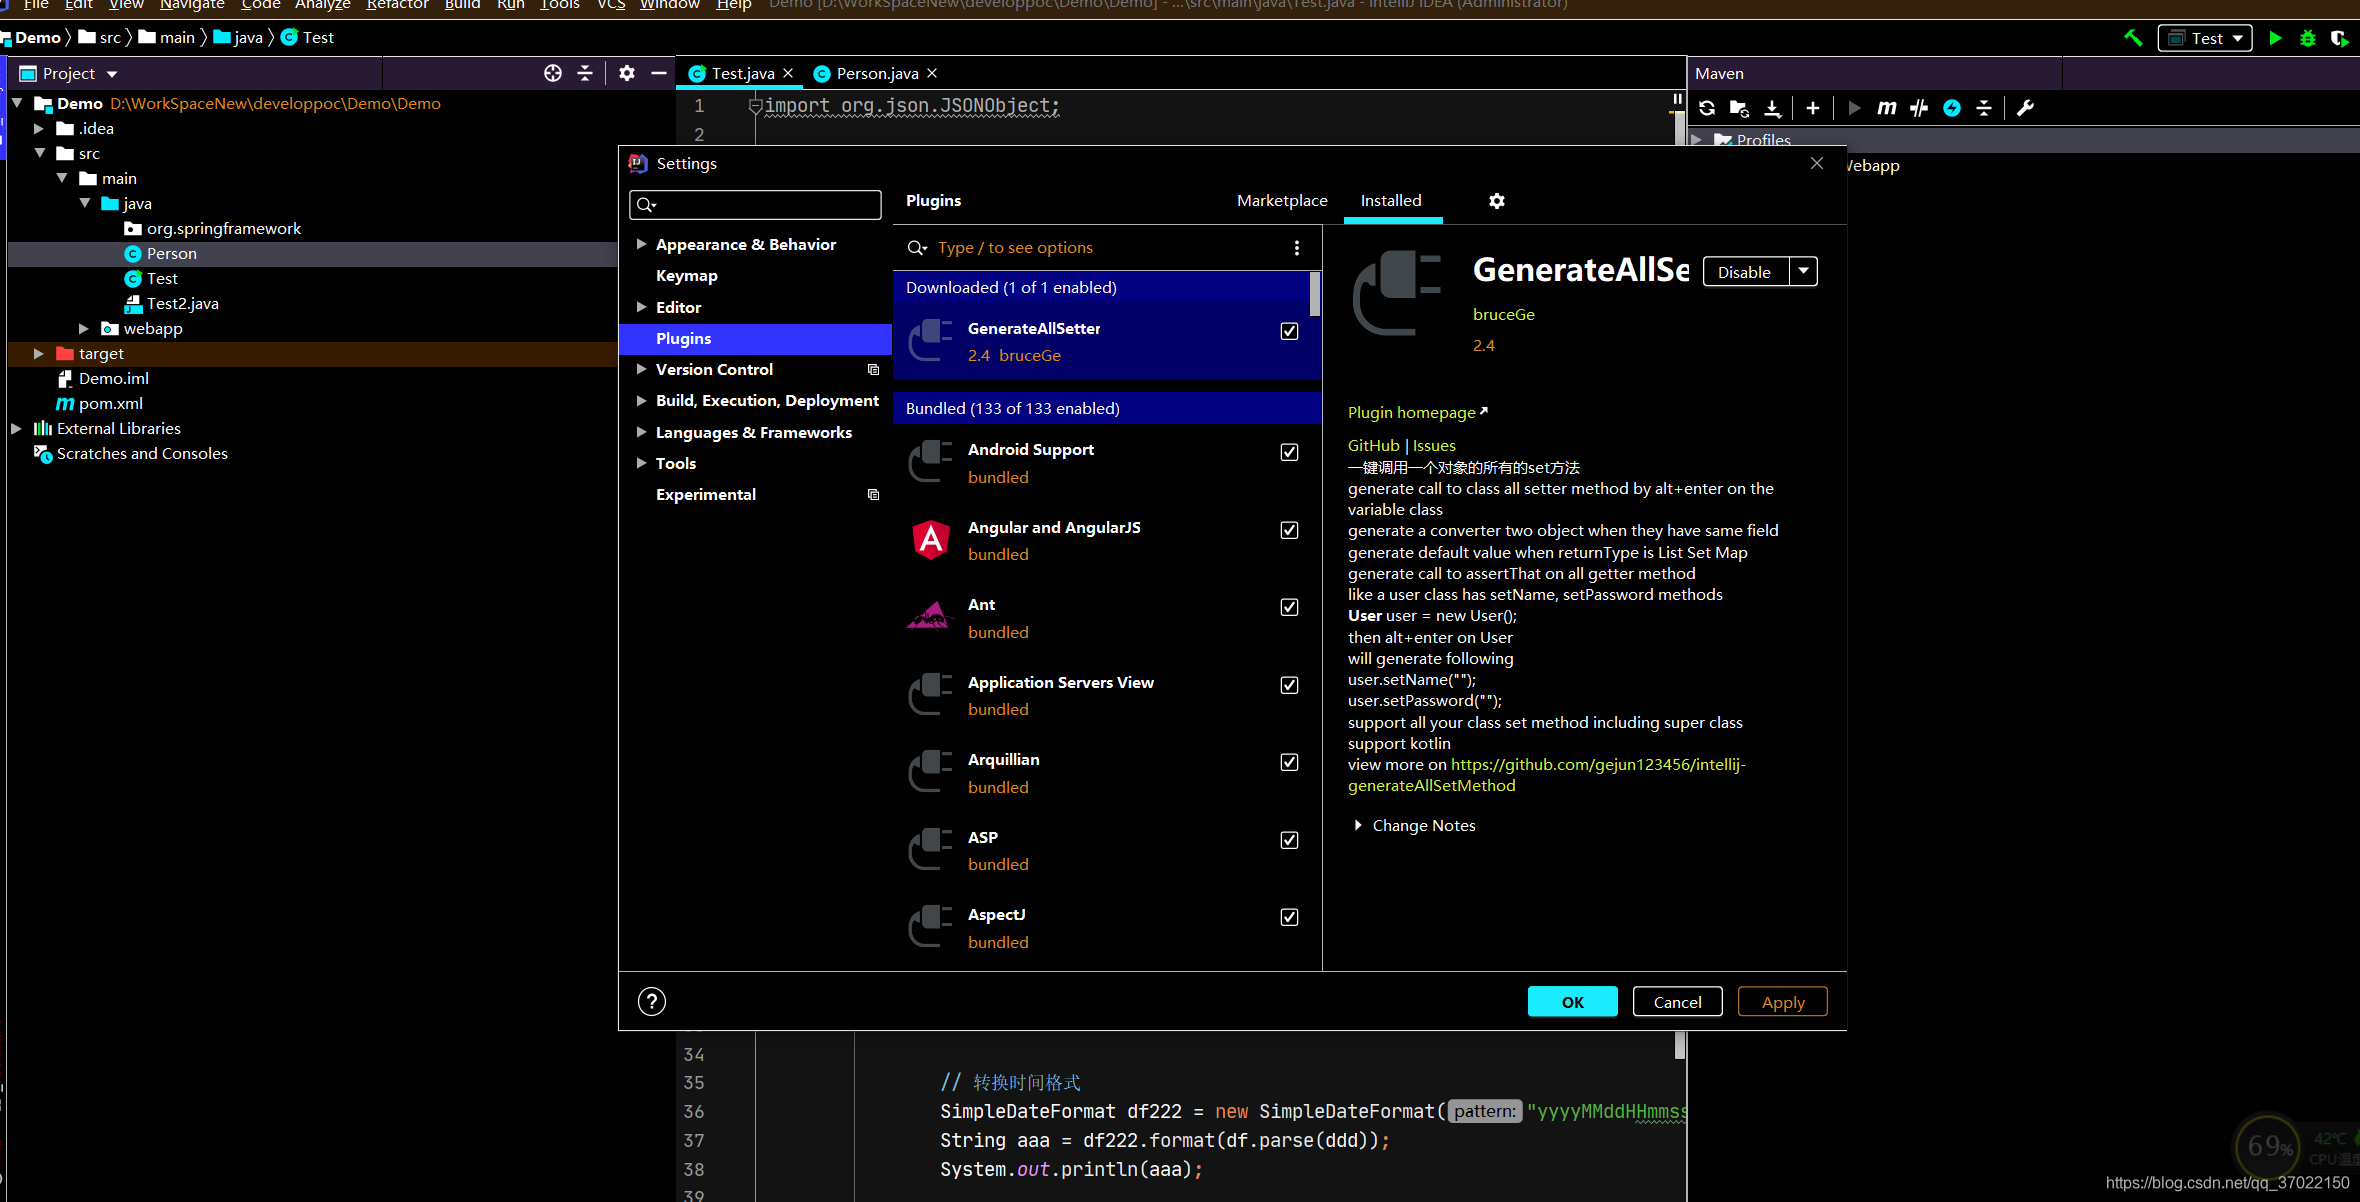The image size is (2360, 1202).
Task: Toggle the Ant plugin checkbox
Action: [1290, 607]
